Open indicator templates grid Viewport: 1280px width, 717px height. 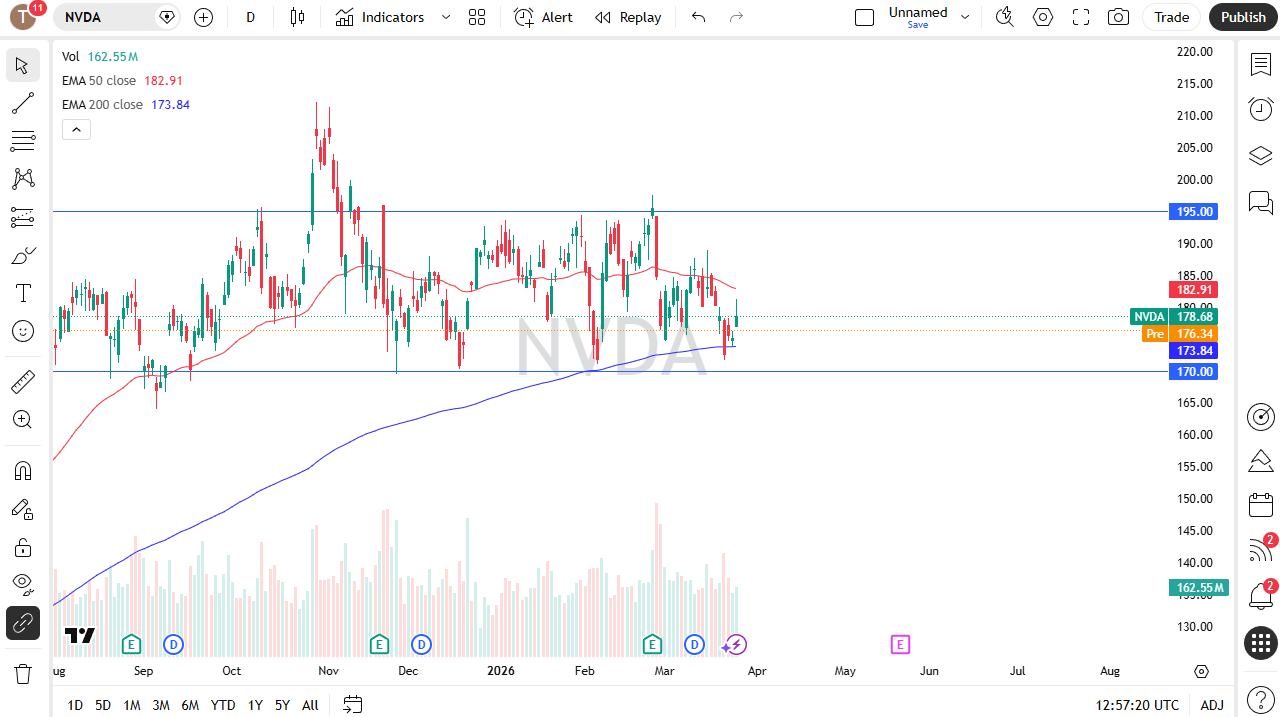477,17
